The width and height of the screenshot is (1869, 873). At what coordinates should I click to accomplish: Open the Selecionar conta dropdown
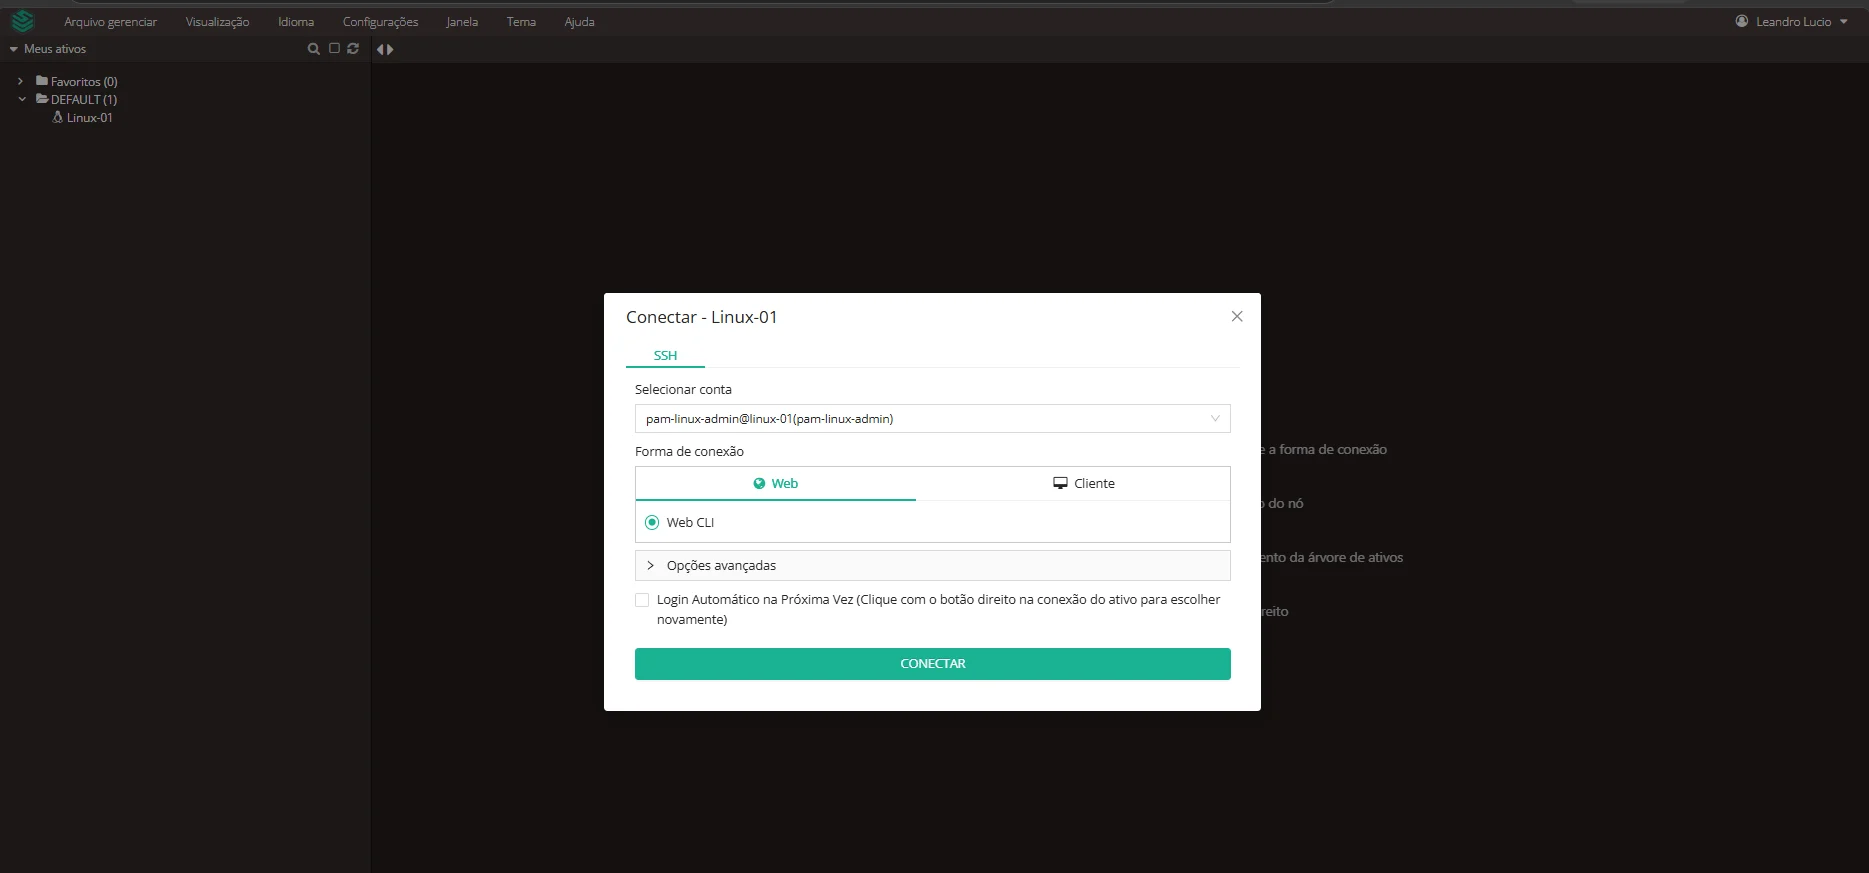coord(932,418)
